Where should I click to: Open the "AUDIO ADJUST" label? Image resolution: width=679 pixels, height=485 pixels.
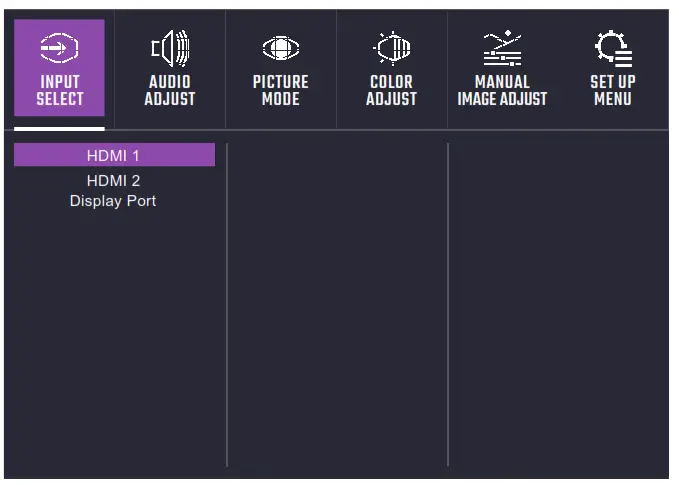pyautogui.click(x=169, y=91)
